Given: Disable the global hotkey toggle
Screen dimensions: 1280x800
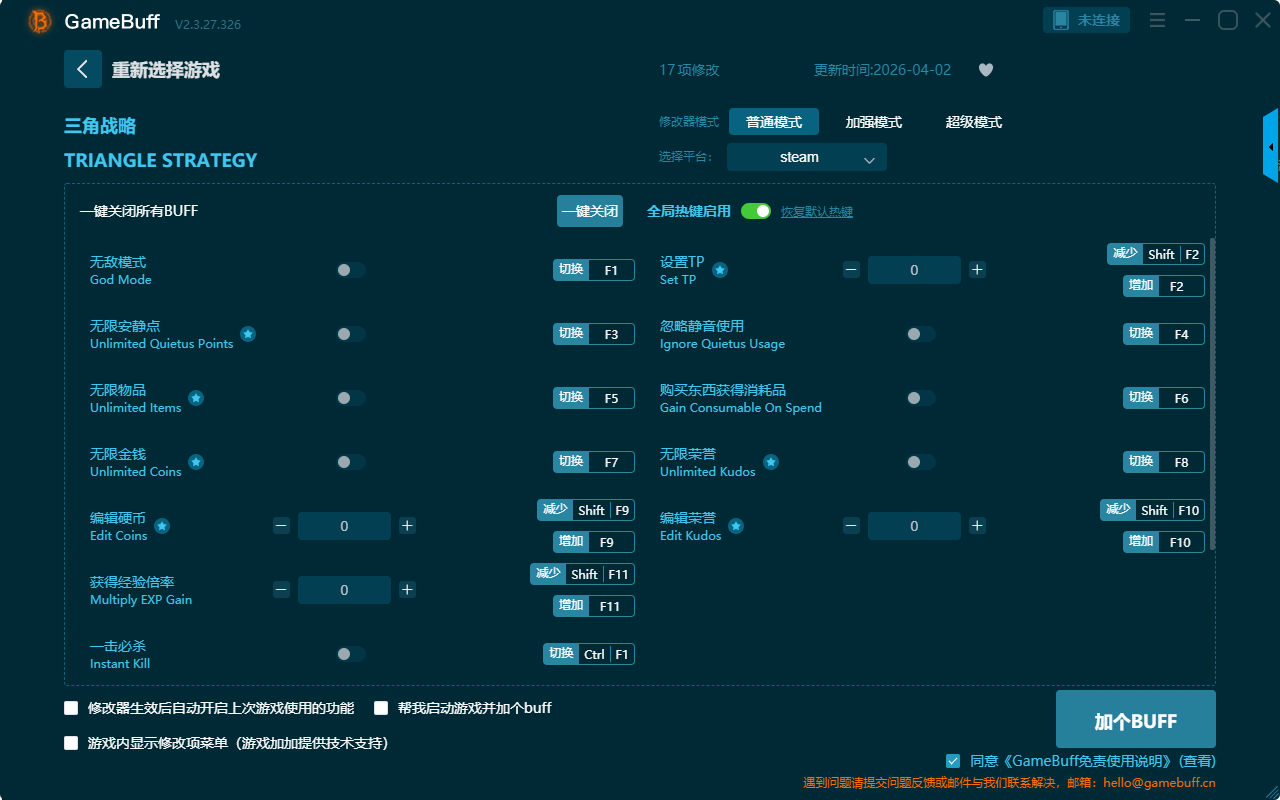Looking at the screenshot, I should [756, 211].
